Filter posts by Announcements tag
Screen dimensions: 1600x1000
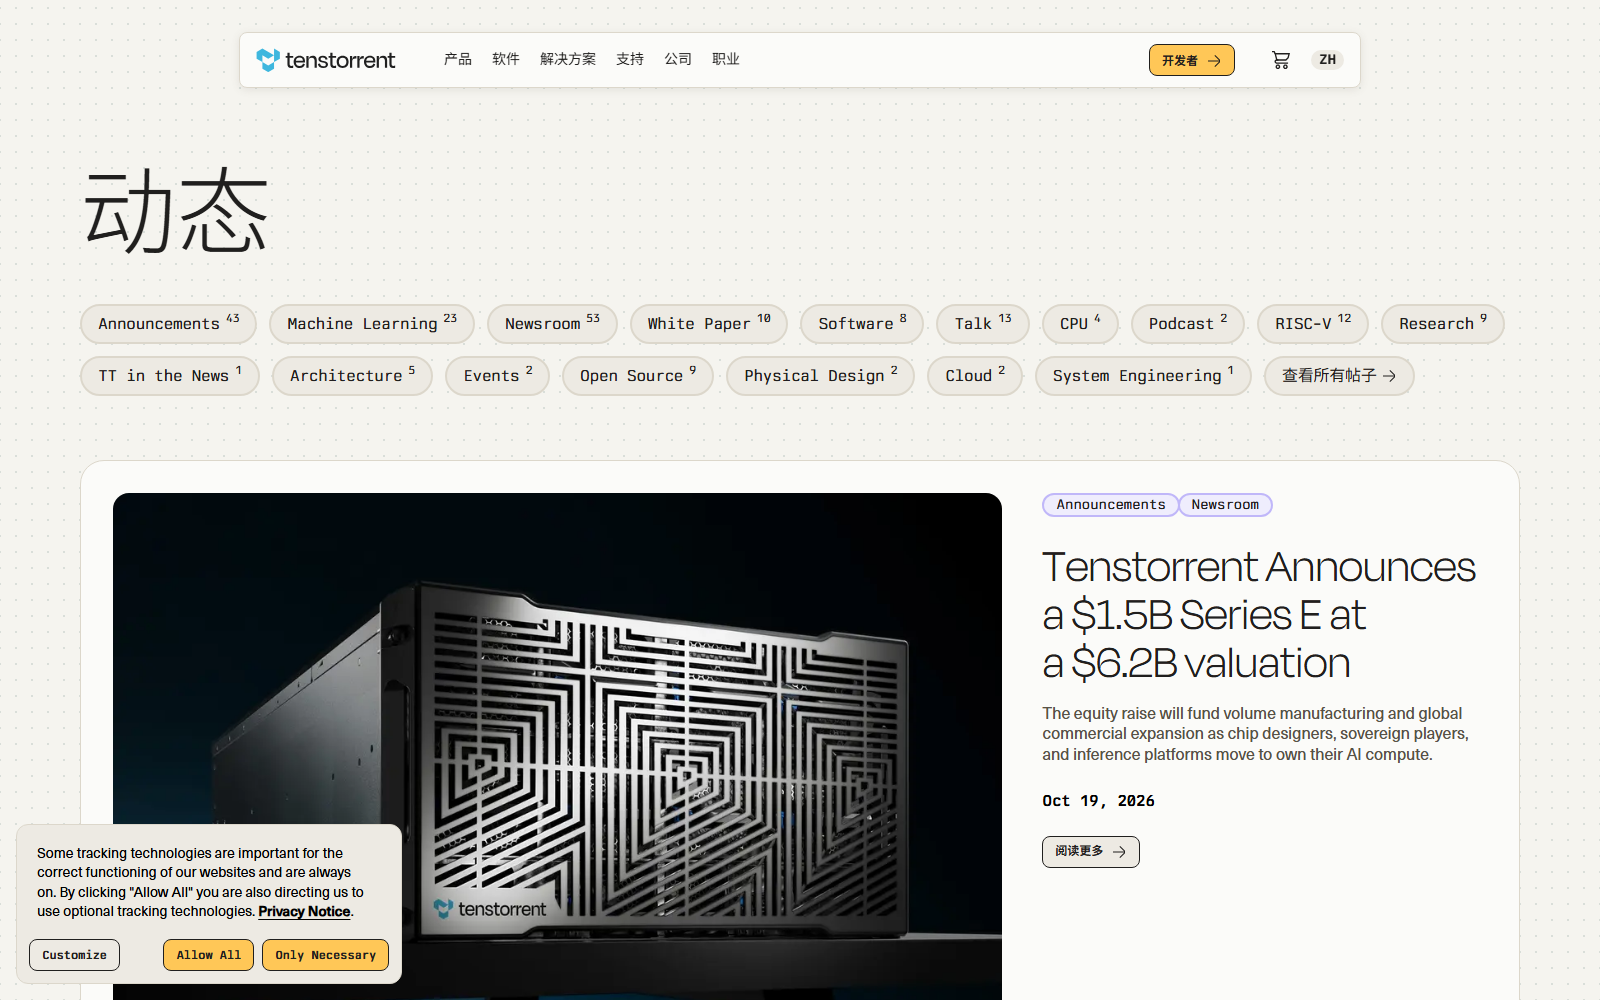[x=168, y=324]
